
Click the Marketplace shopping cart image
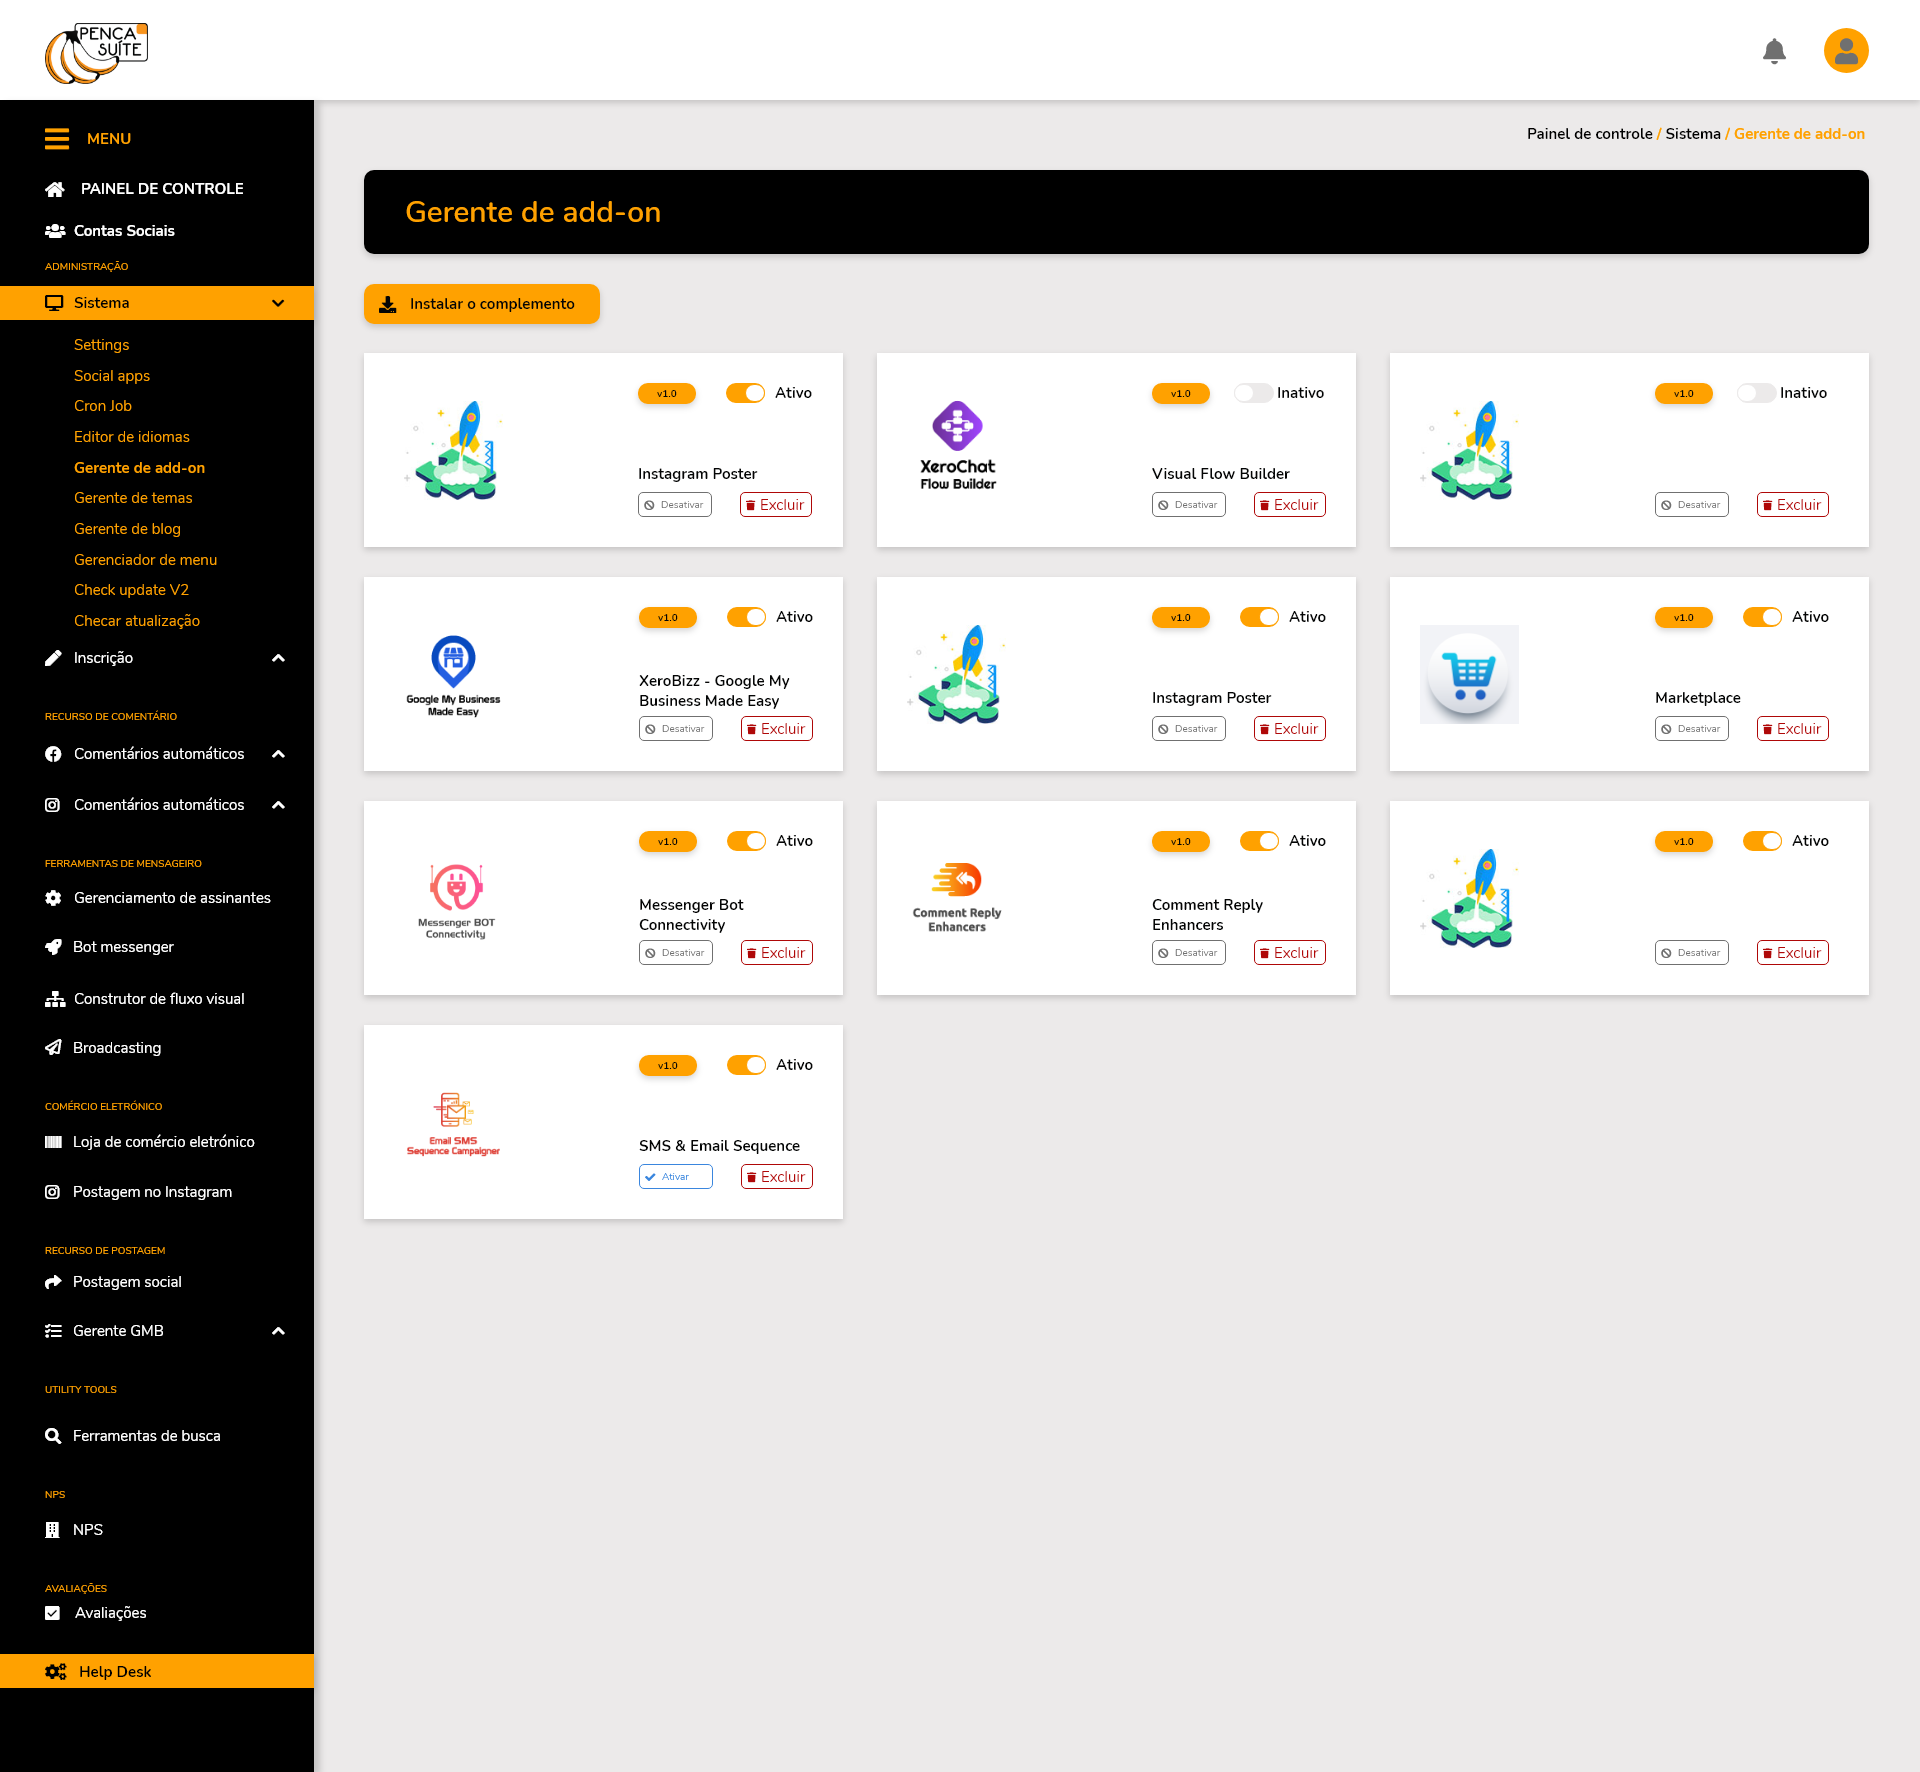[1469, 674]
